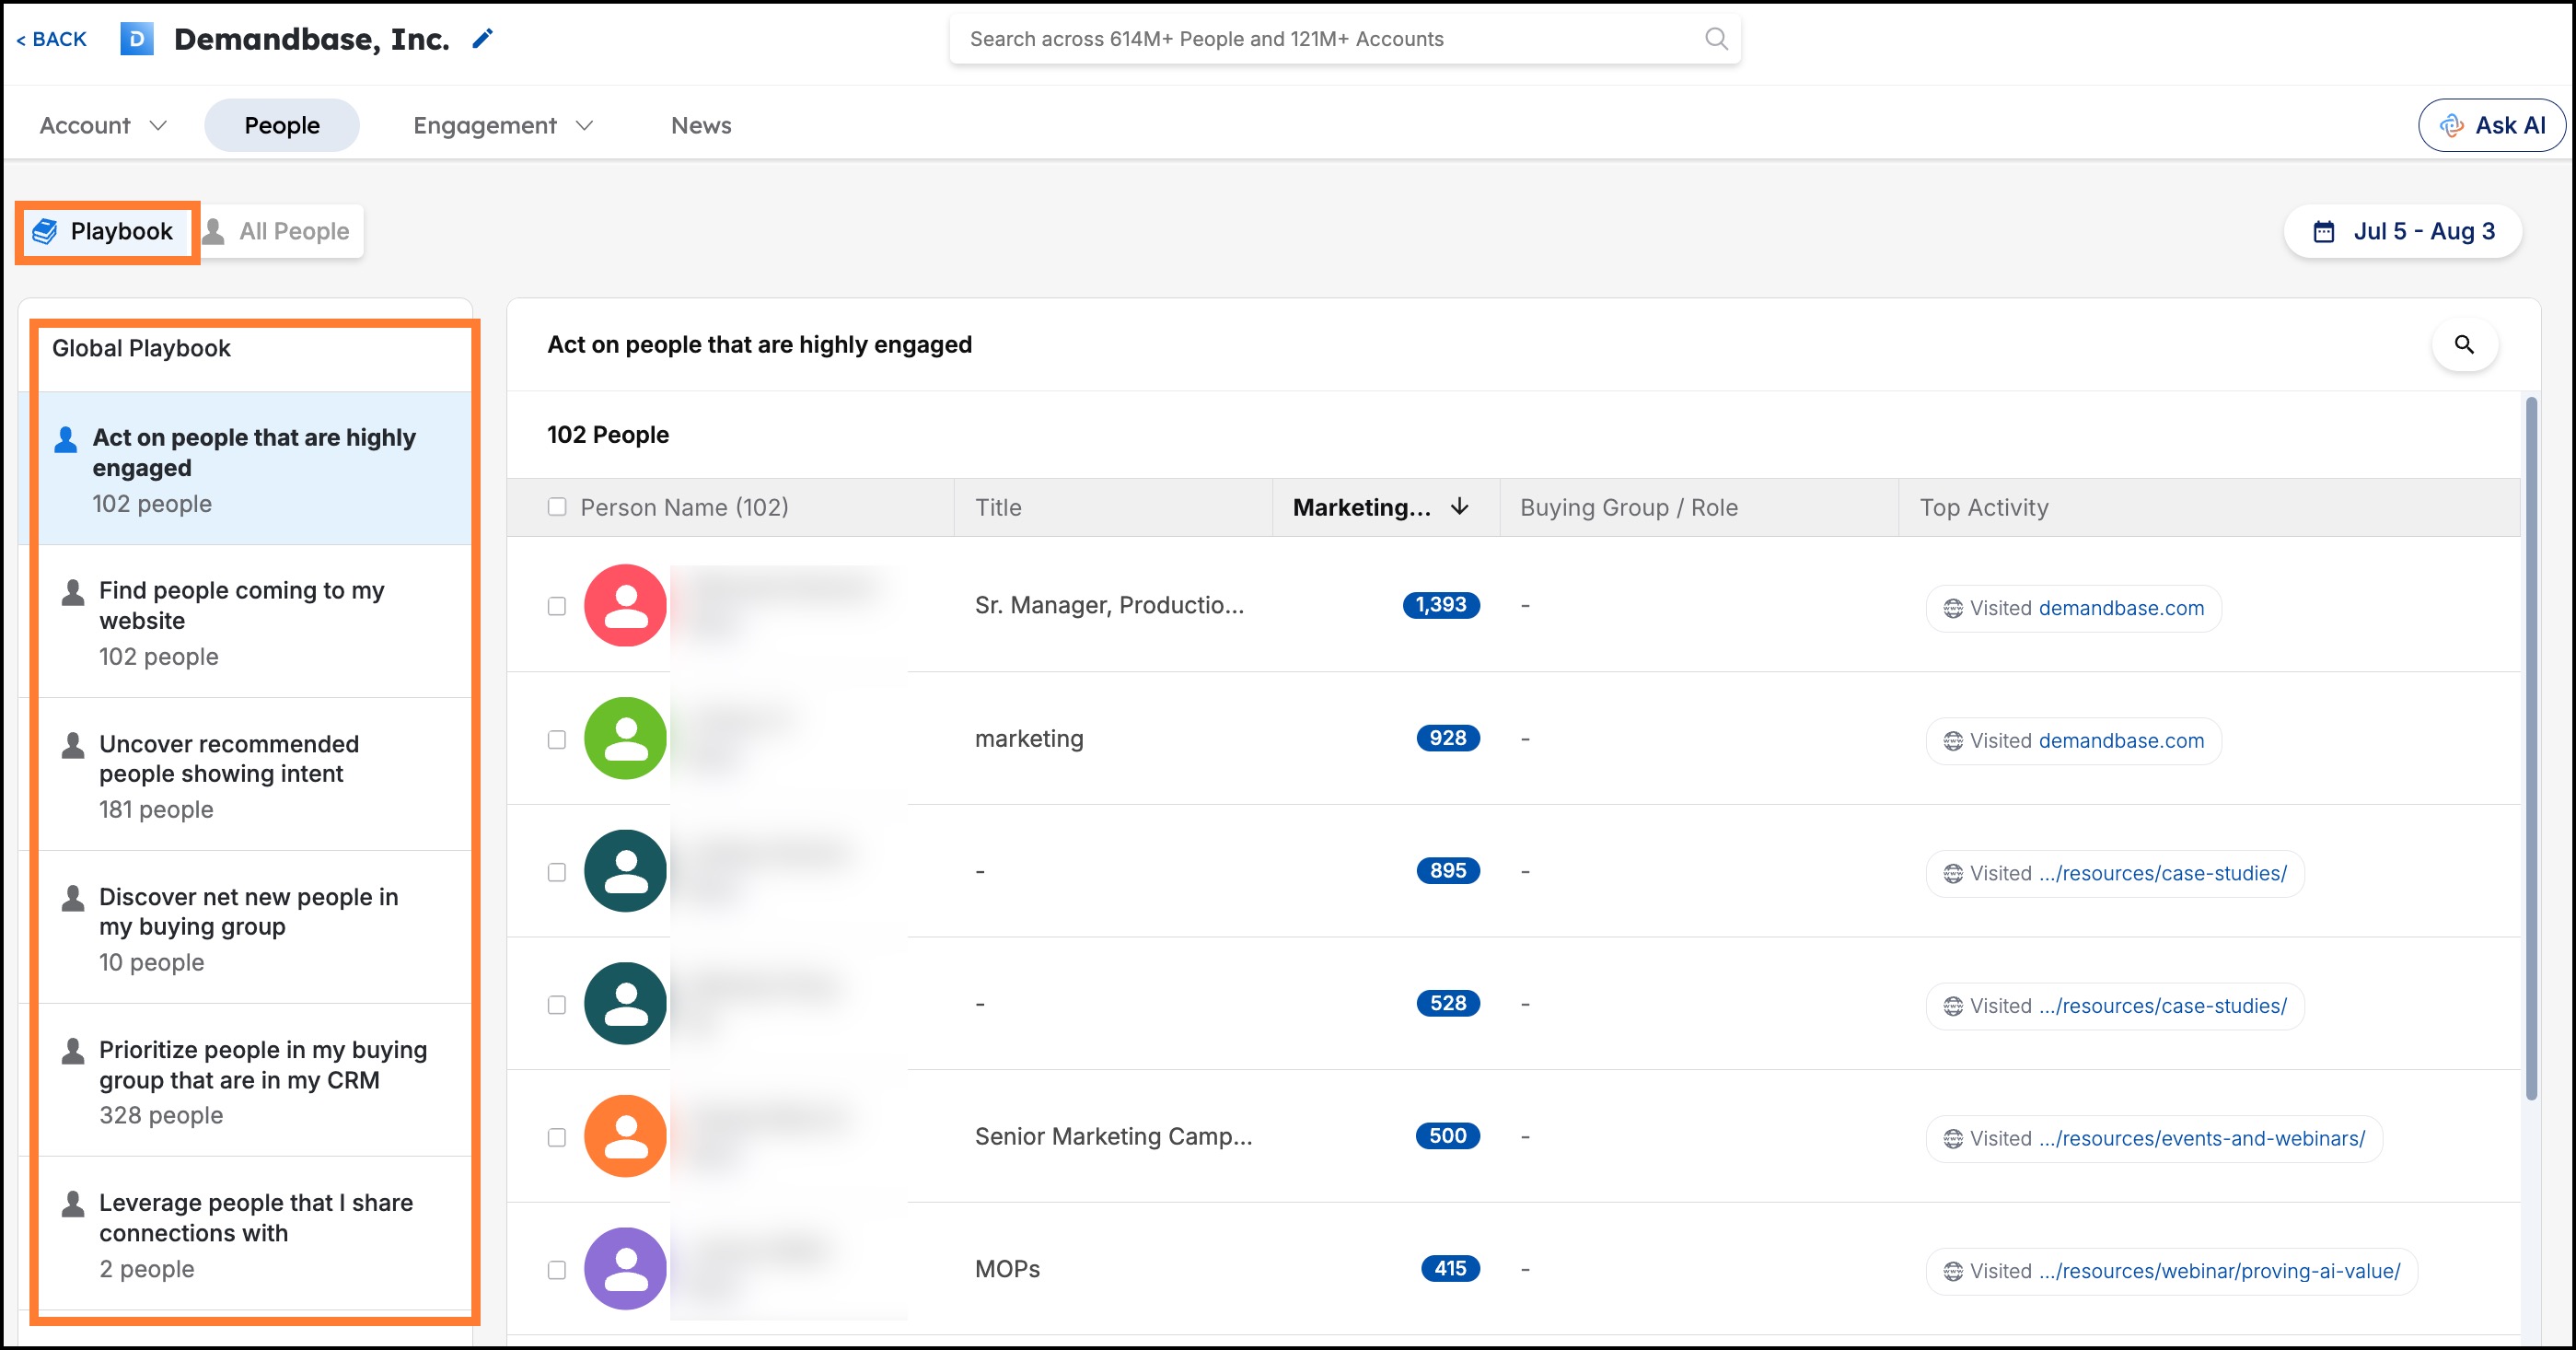
Task: Focus the People and Accounts search field
Action: coord(1345,39)
